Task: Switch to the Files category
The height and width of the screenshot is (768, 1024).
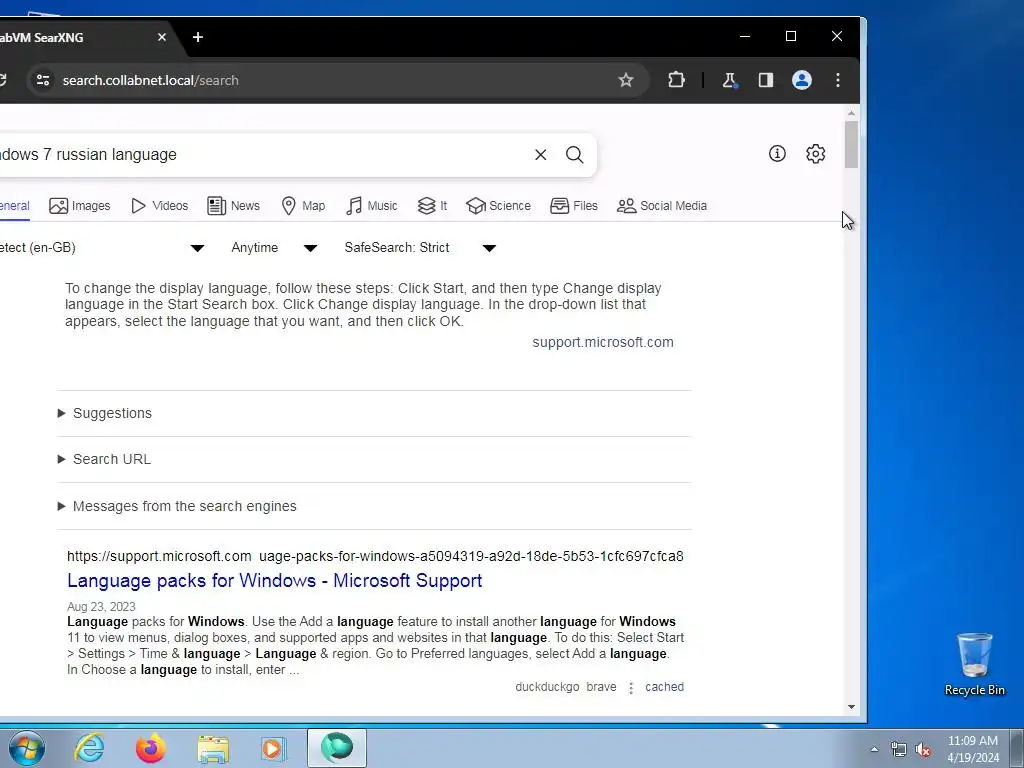Action: pos(574,206)
